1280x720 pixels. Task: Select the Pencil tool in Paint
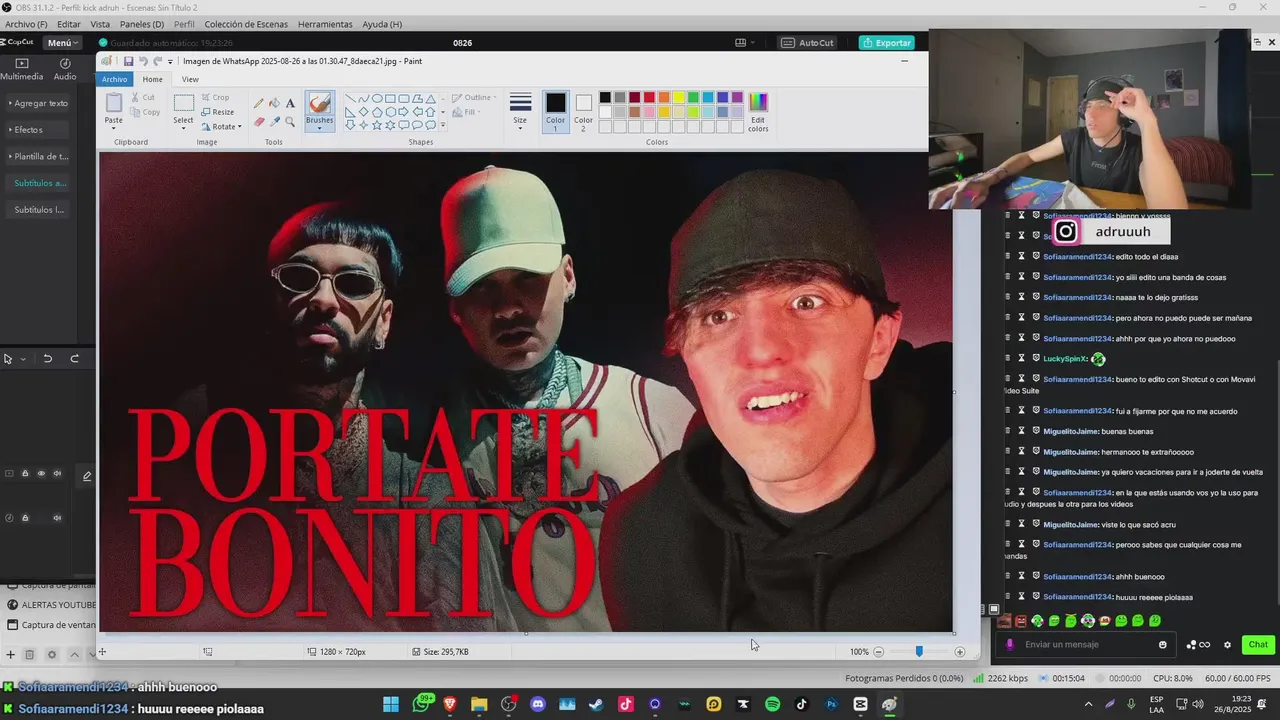[259, 103]
